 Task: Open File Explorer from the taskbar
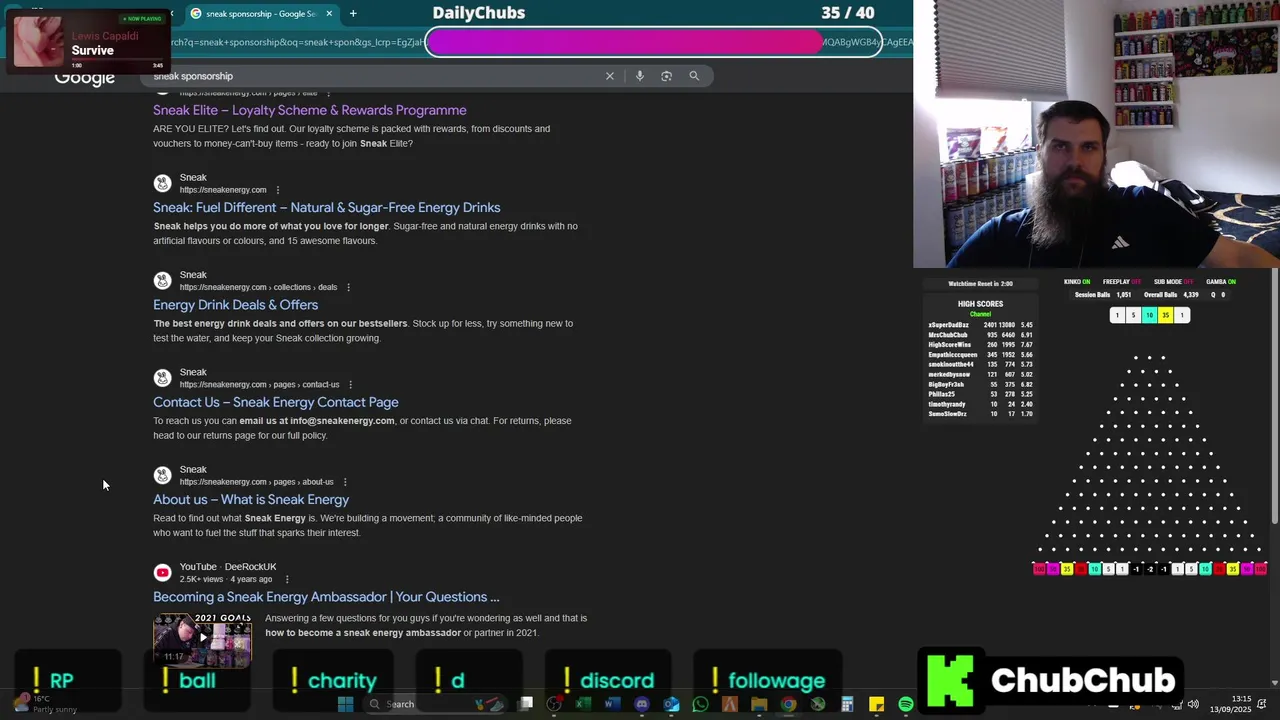(x=759, y=704)
